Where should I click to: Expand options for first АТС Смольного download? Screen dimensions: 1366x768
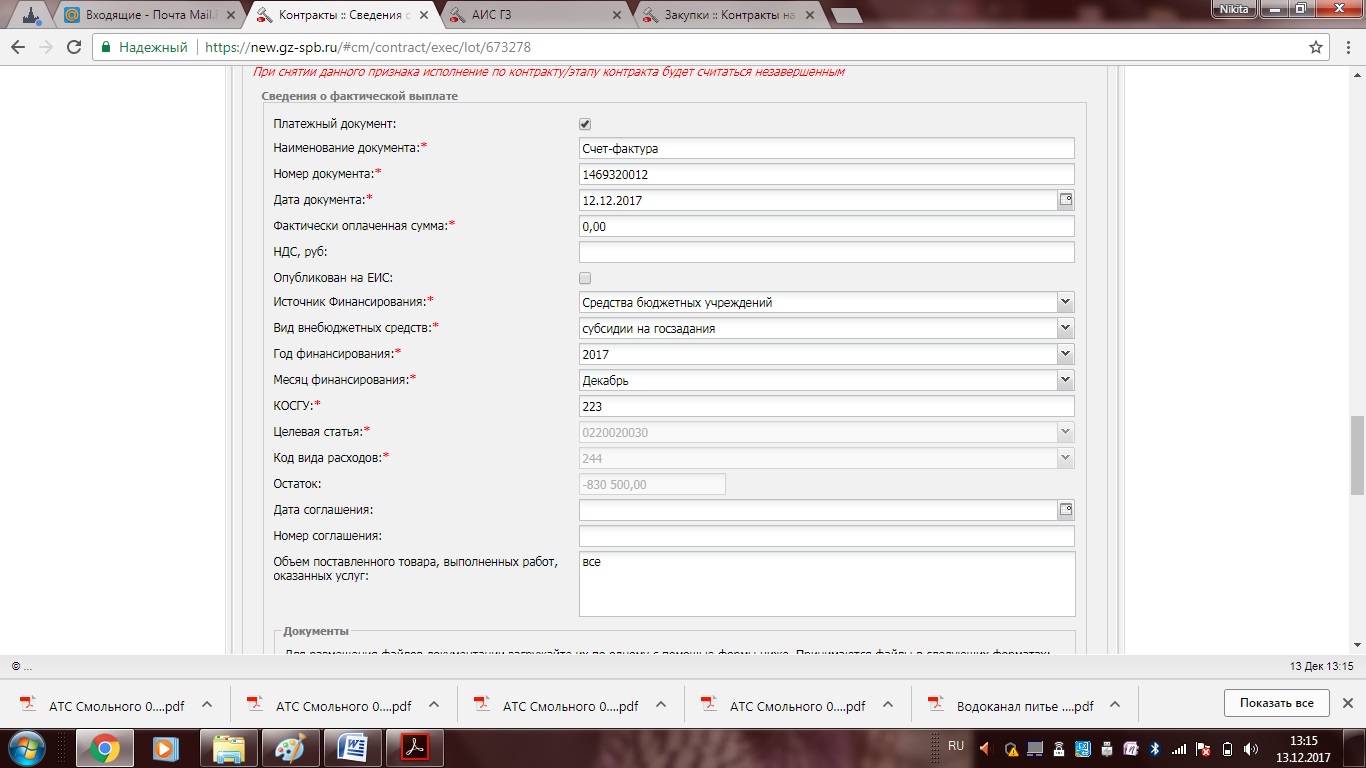[207, 704]
